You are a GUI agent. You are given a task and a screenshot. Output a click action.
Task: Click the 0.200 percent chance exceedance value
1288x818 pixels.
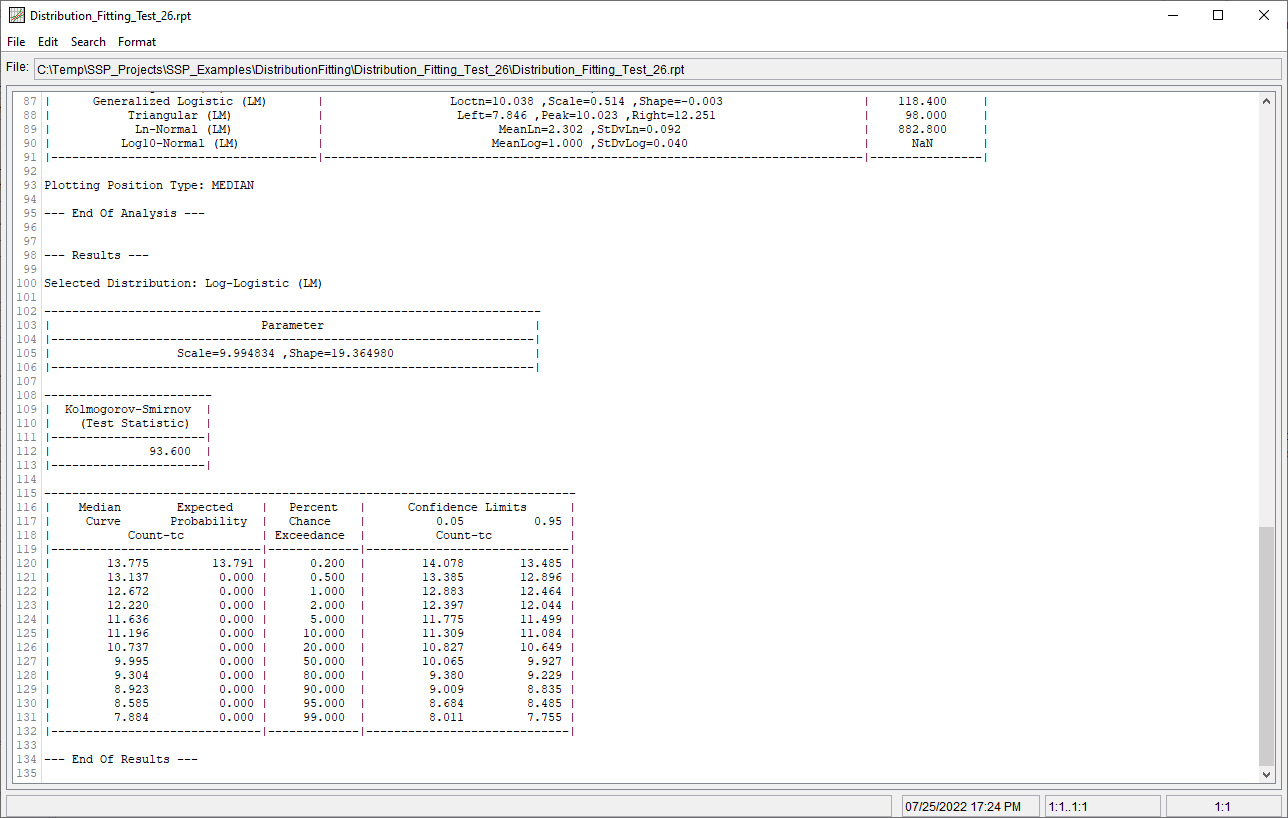coord(327,563)
